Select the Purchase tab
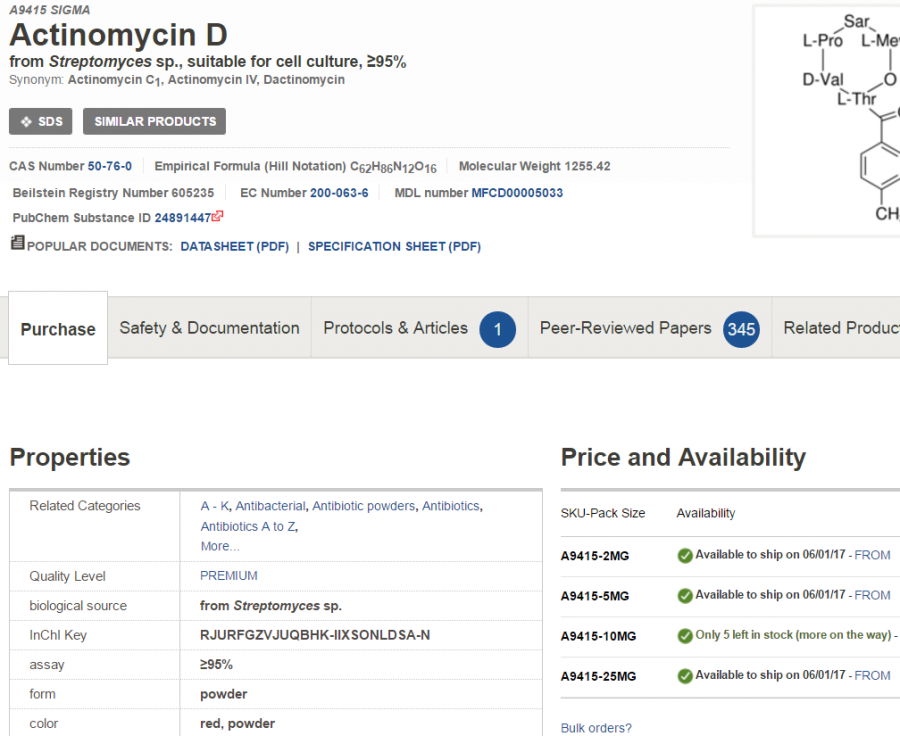Image resolution: width=900 pixels, height=736 pixels. coord(58,329)
